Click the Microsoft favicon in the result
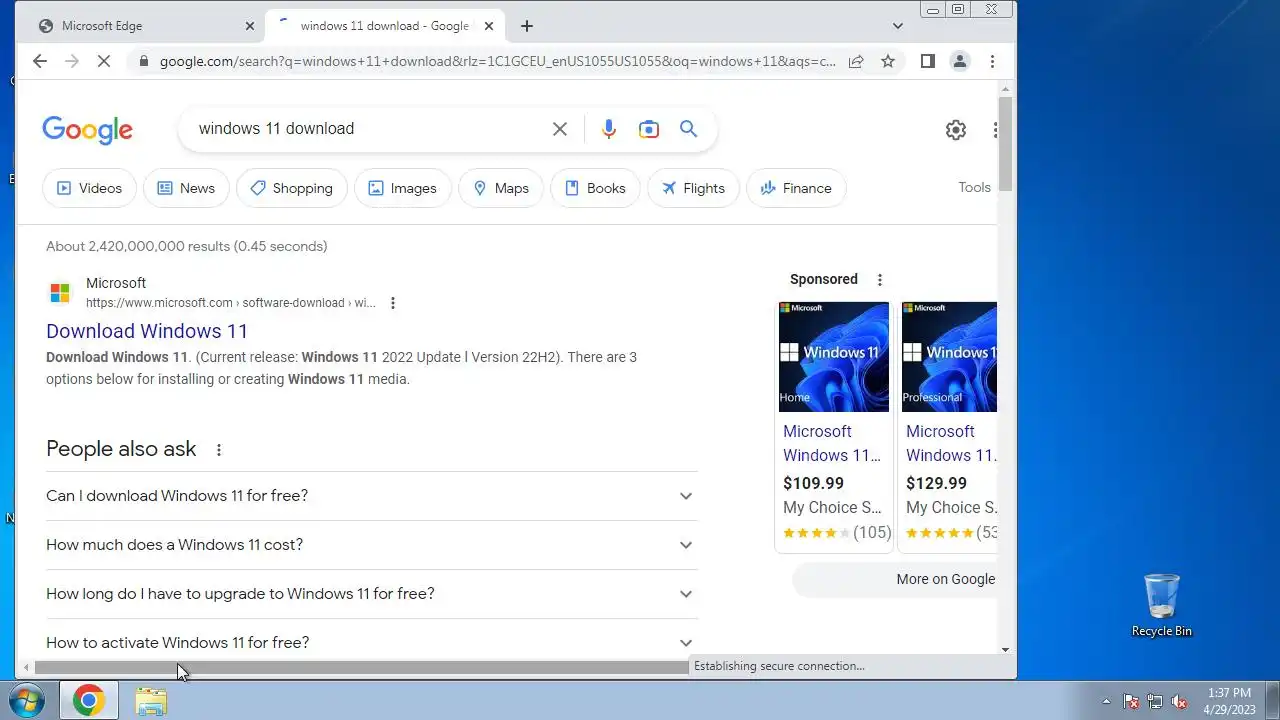 pyautogui.click(x=60, y=293)
